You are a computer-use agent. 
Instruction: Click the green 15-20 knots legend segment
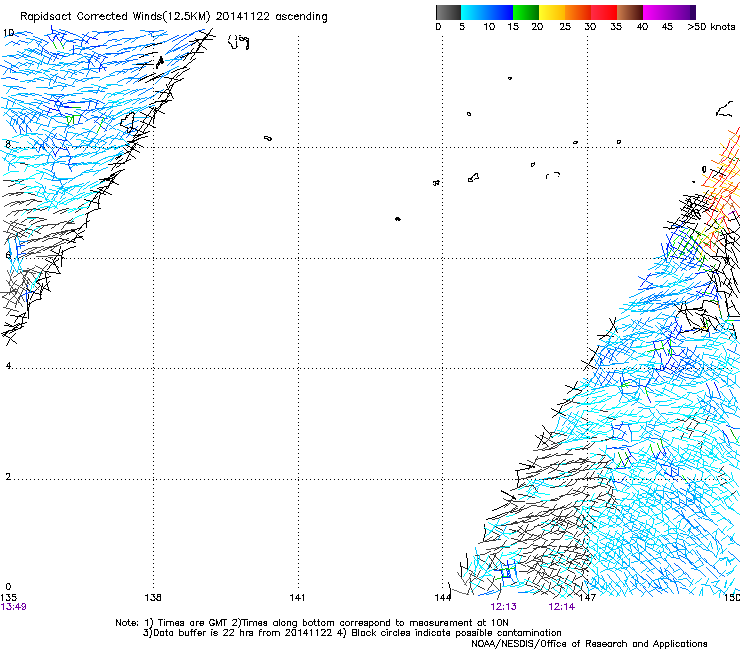point(526,12)
